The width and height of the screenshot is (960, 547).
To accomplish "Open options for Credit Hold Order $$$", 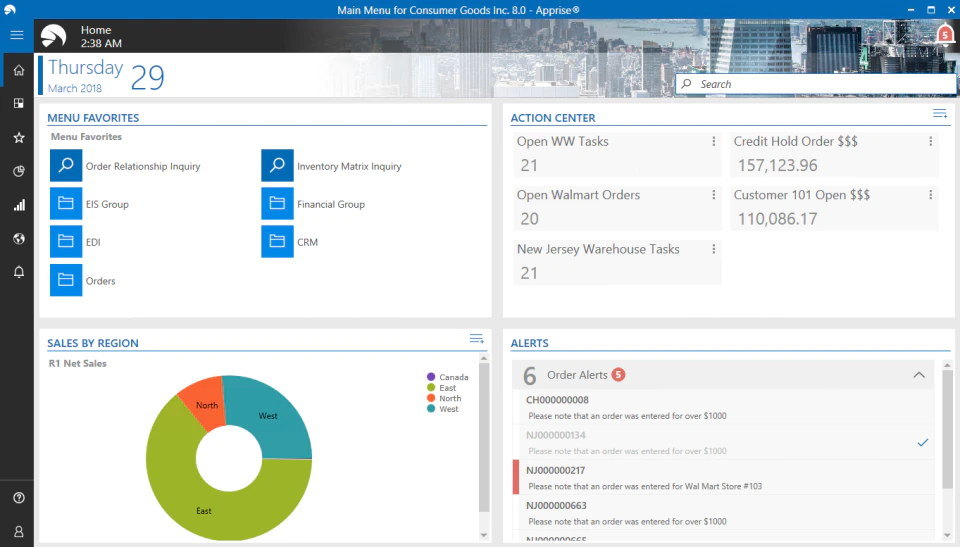I will coord(930,141).
